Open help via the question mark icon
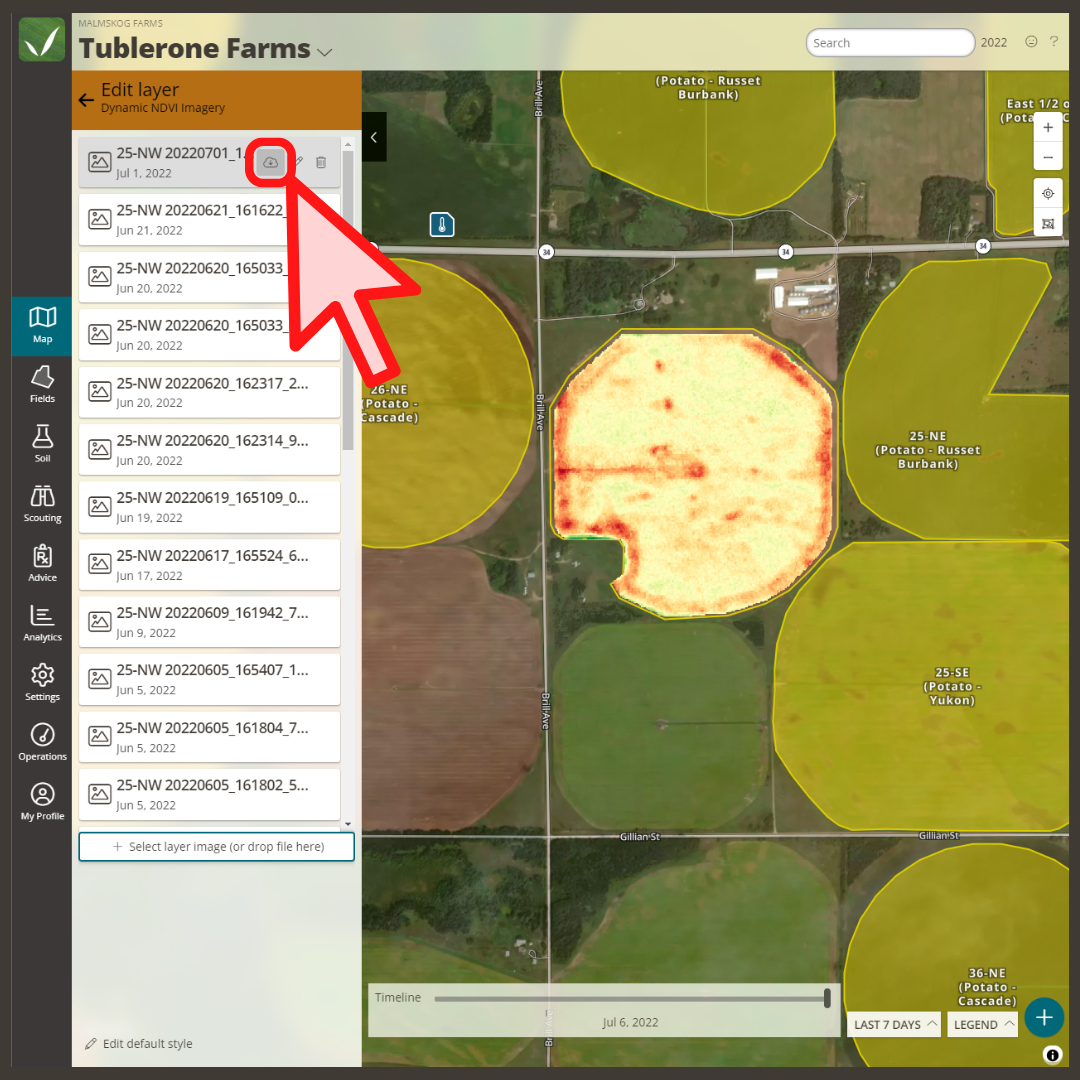Viewport: 1080px width, 1080px height. coord(1054,41)
